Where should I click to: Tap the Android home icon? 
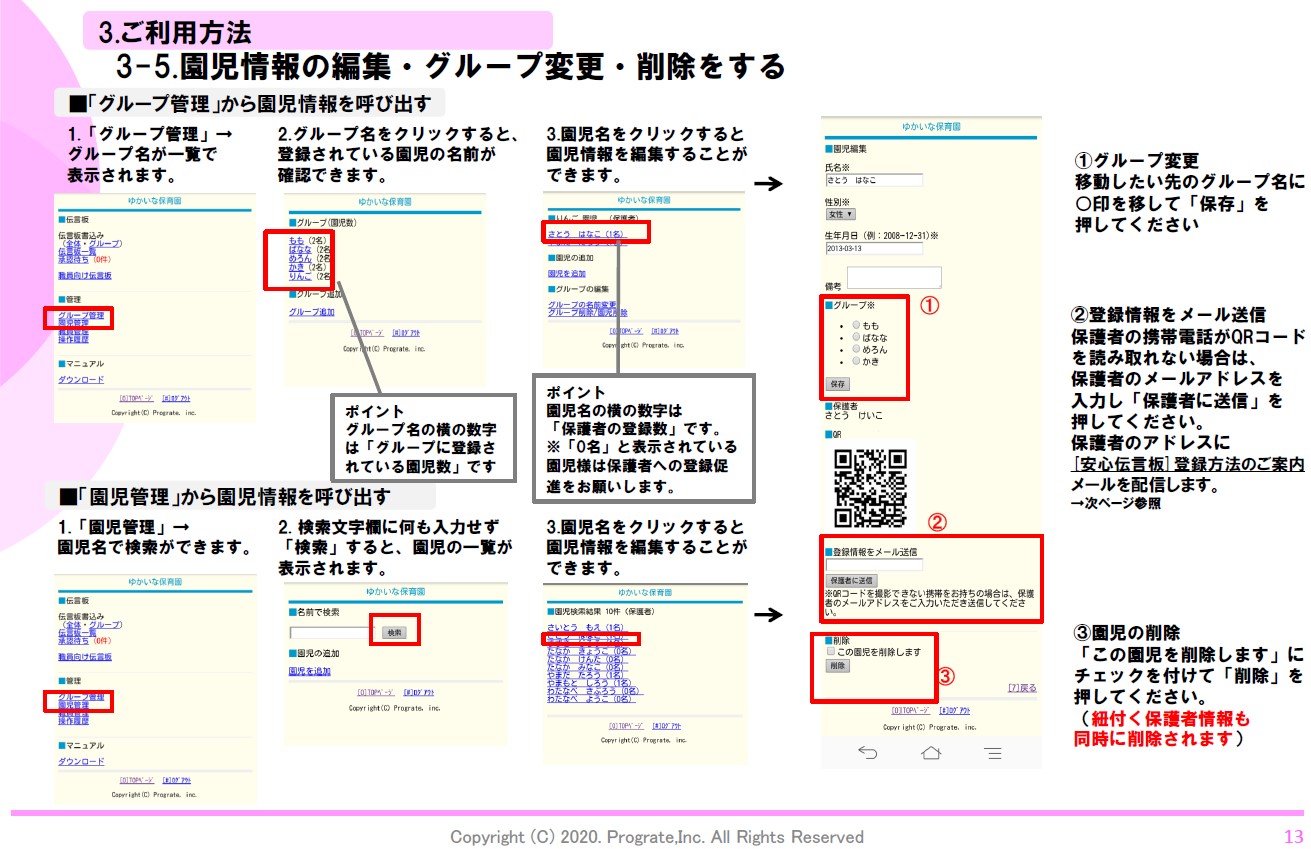pos(931,753)
